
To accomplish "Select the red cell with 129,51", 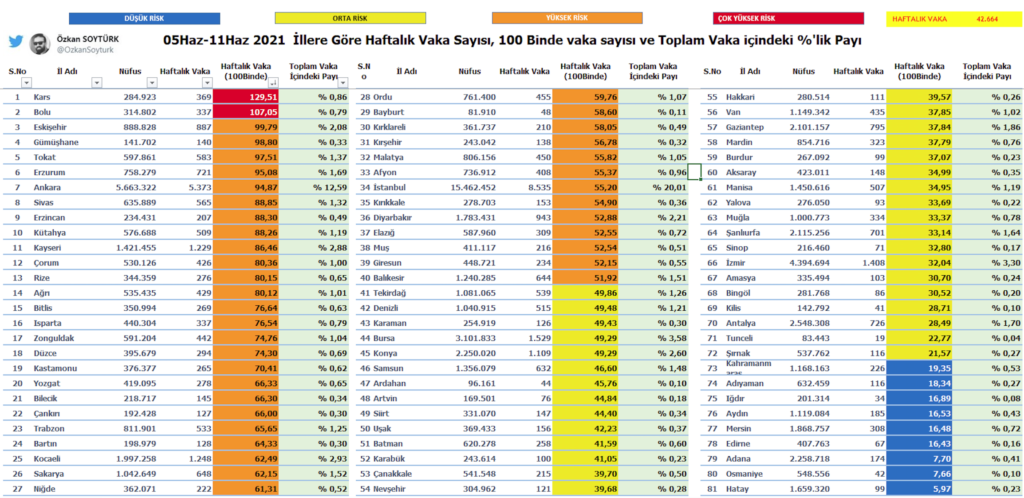I will (x=247, y=97).
